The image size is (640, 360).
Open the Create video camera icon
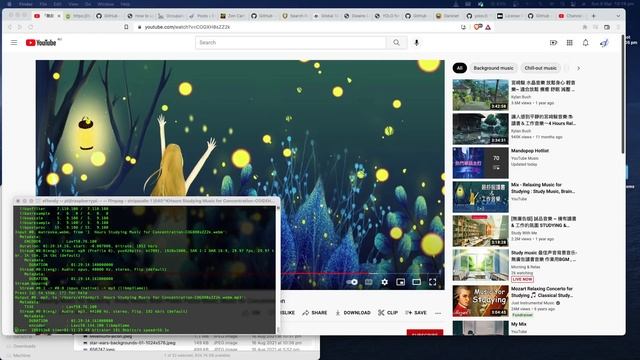[553, 42]
